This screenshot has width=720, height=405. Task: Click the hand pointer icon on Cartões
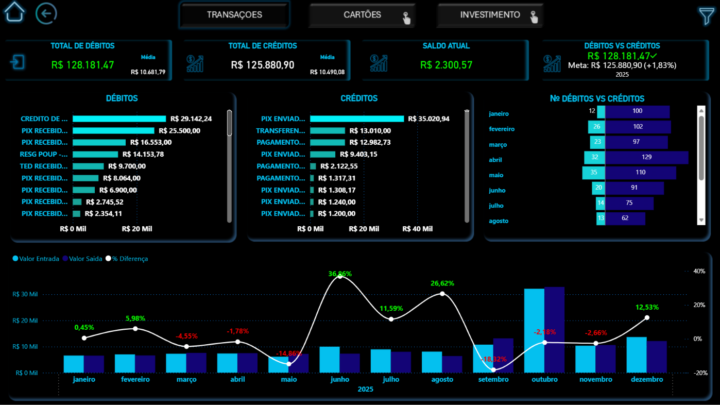[x=406, y=18]
